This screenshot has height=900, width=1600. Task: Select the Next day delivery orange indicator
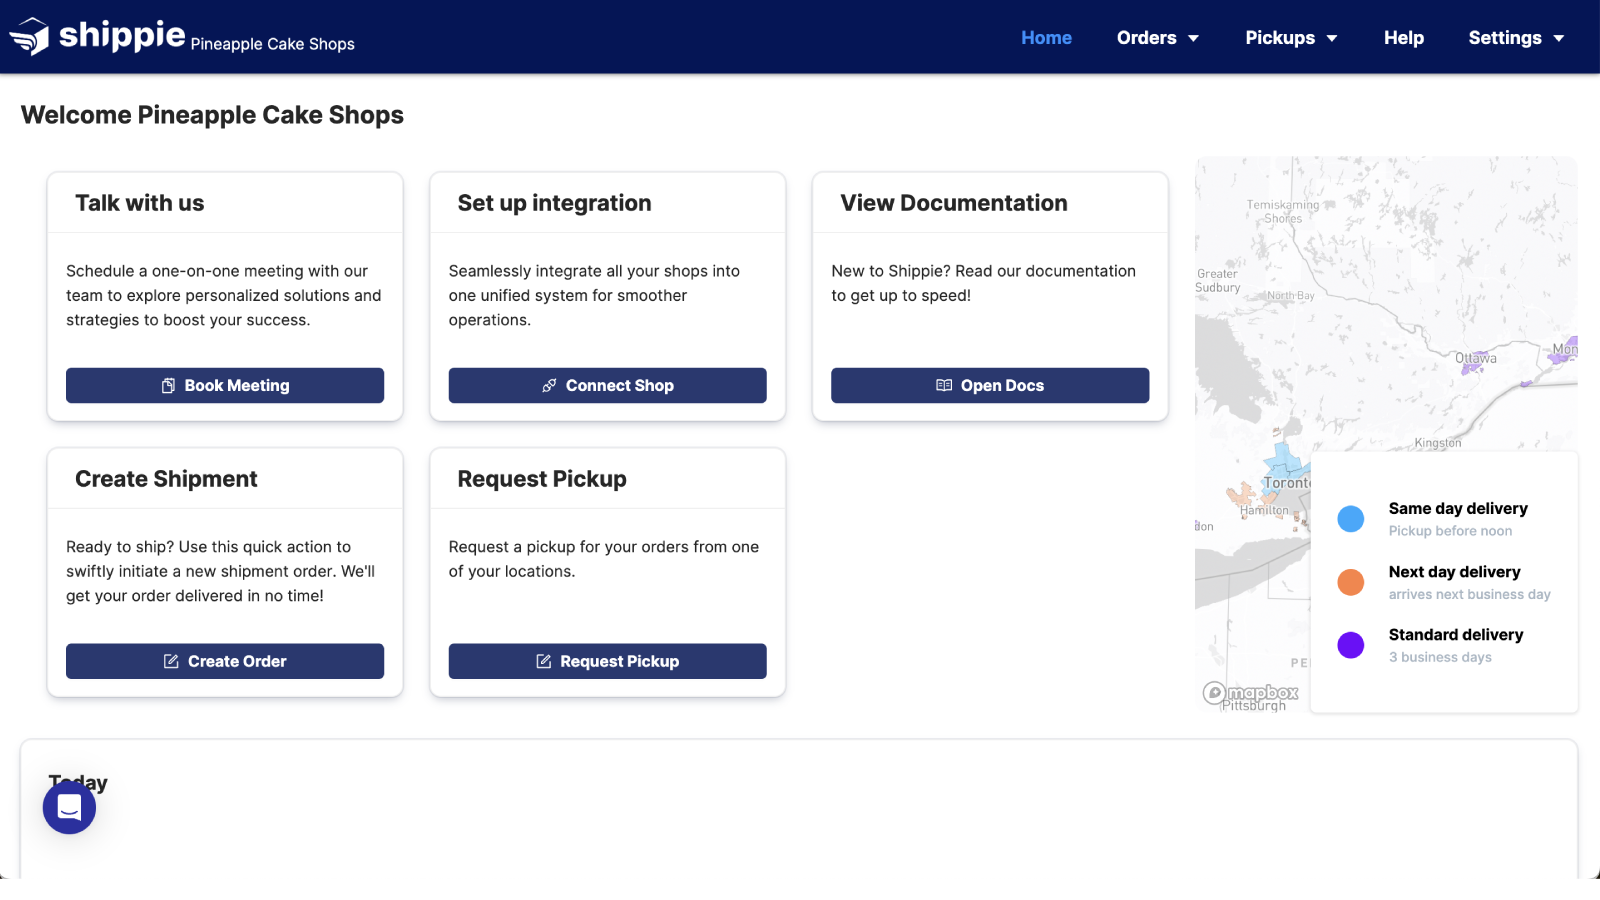point(1350,582)
